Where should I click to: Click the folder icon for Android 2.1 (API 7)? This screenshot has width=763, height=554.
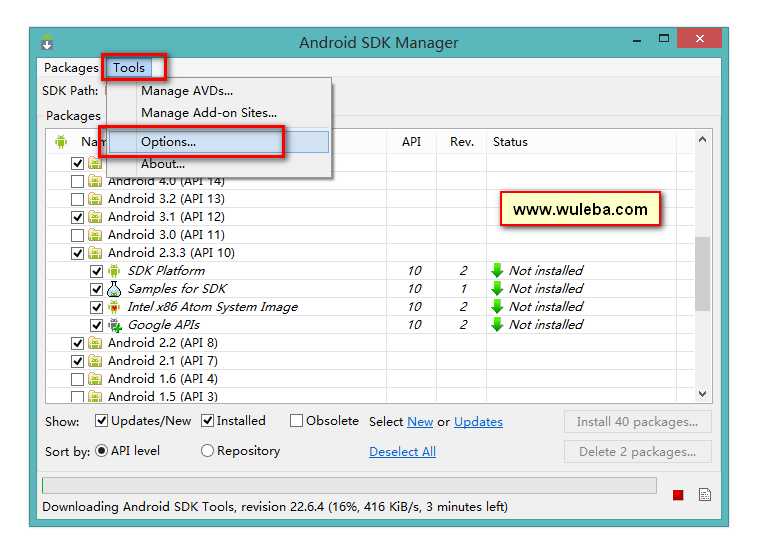(95, 361)
